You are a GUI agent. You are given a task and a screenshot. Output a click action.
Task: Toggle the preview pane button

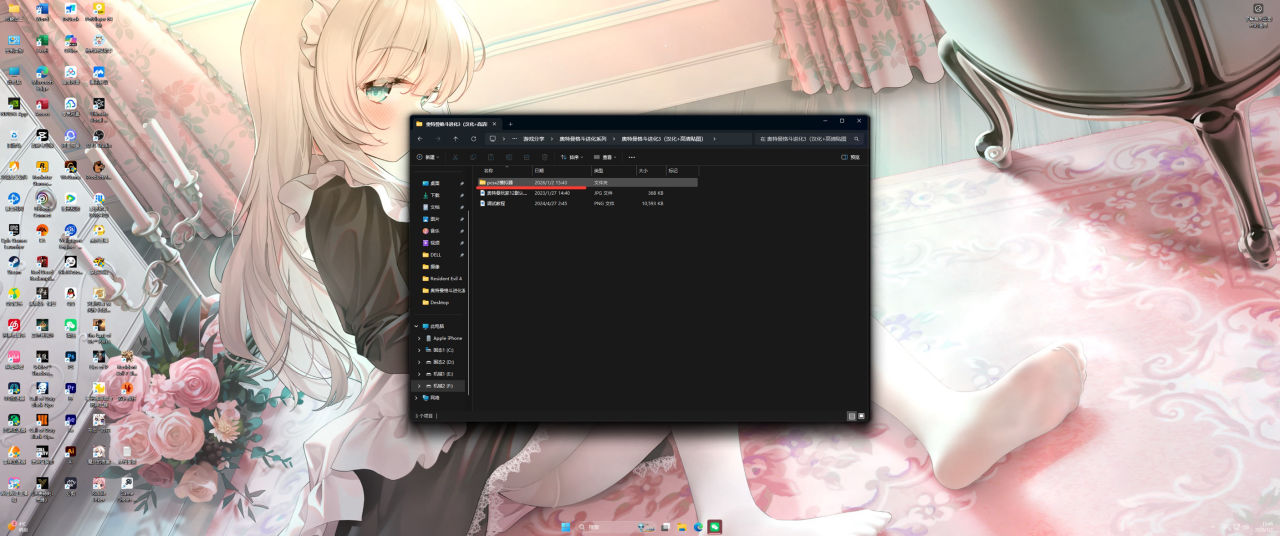[851, 157]
